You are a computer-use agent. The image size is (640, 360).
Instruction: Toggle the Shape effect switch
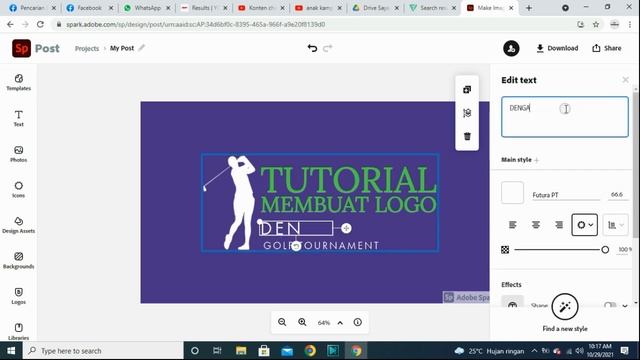tap(610, 305)
